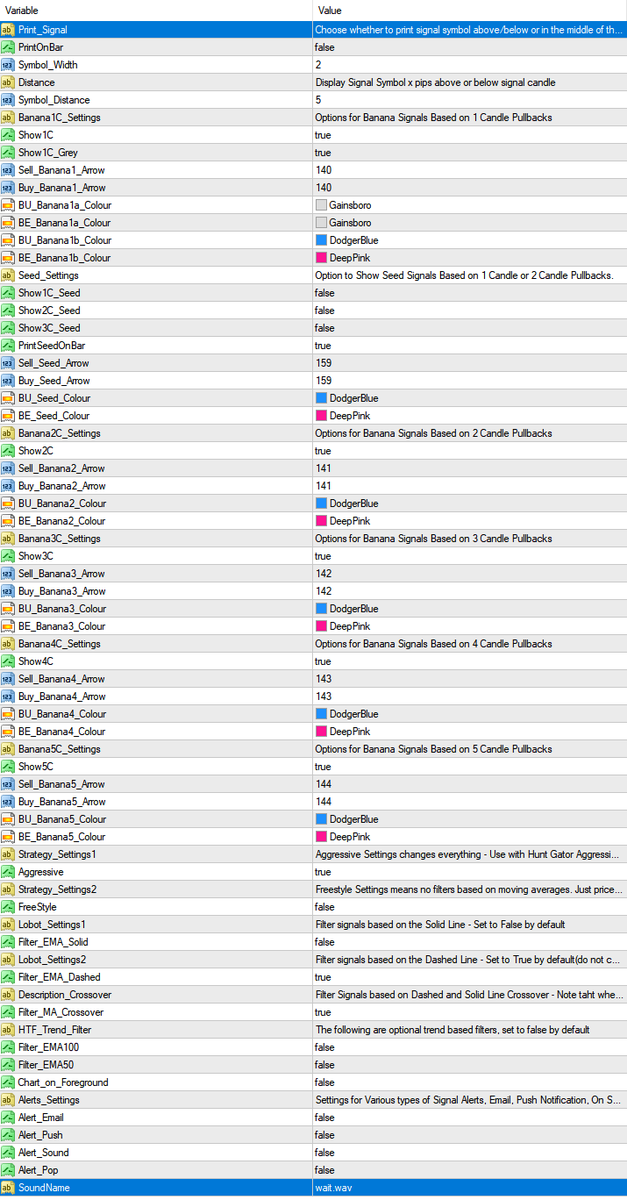Pick the DeepPink swatch for BE_Seed_Colour
627x1200 pixels.
pyautogui.click(x=321, y=415)
